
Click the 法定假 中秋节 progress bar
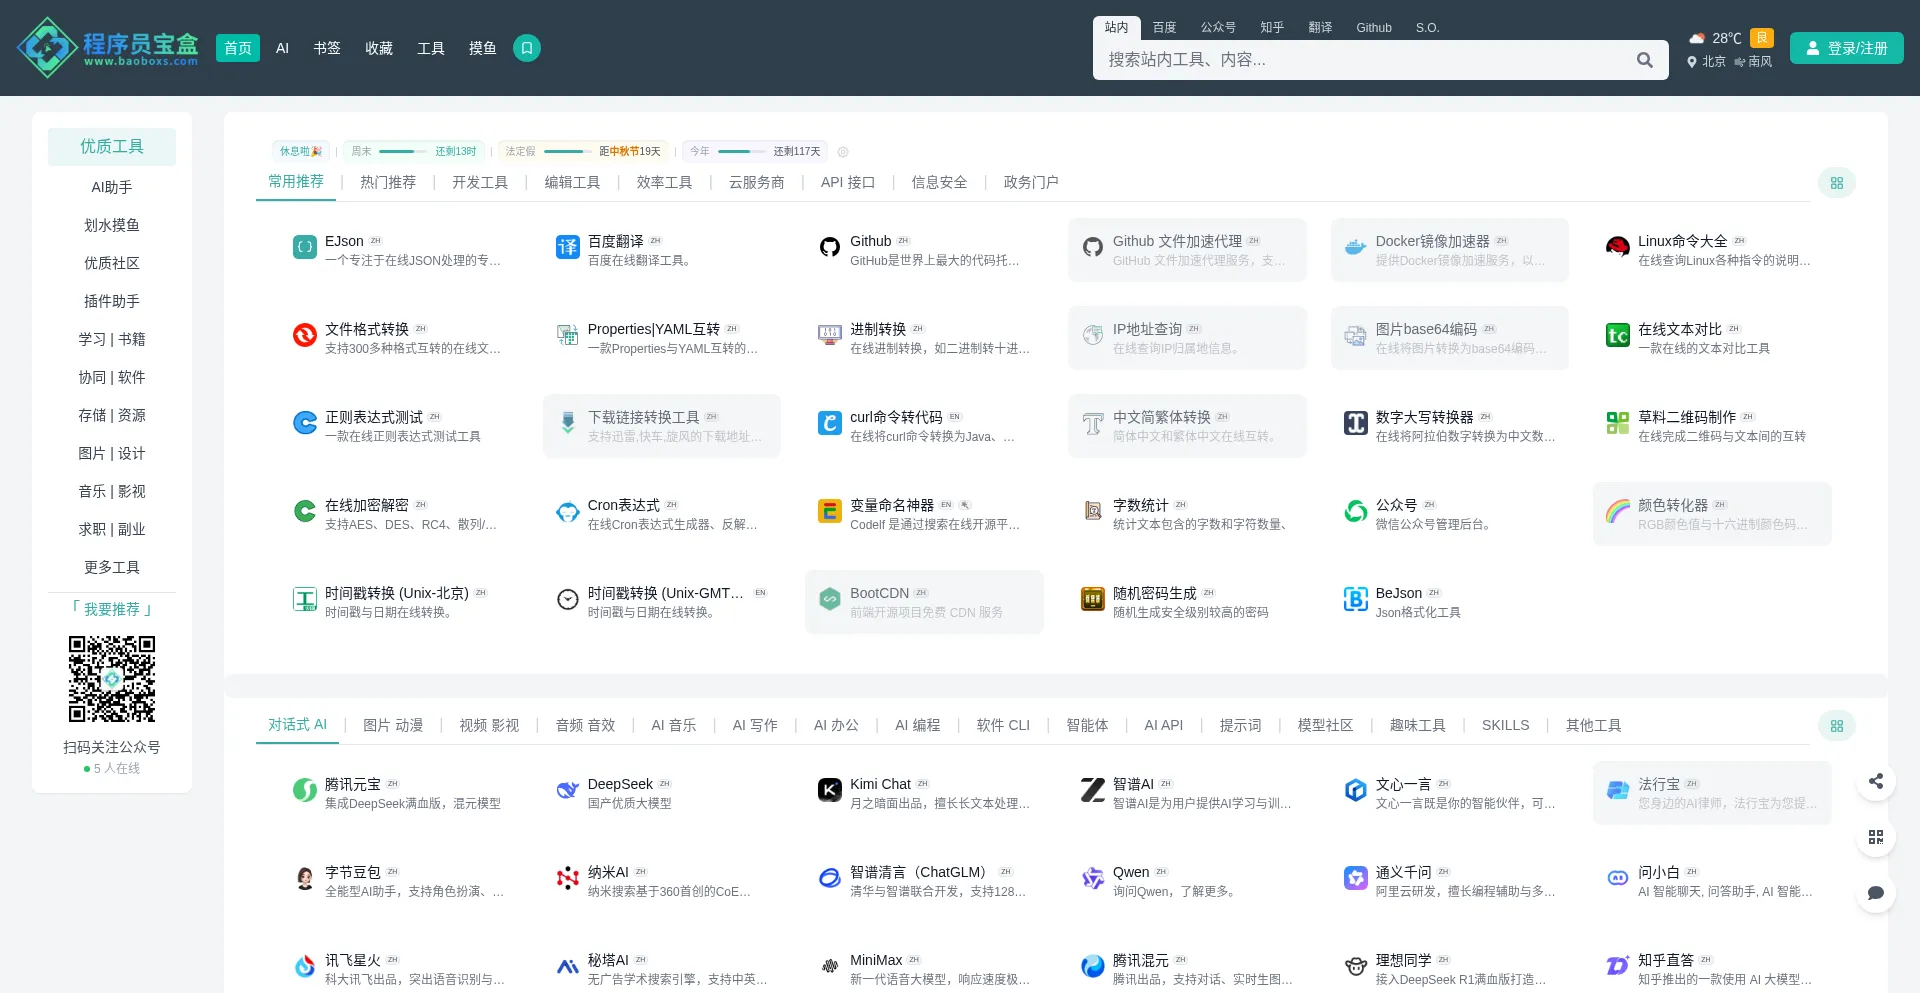coord(569,152)
